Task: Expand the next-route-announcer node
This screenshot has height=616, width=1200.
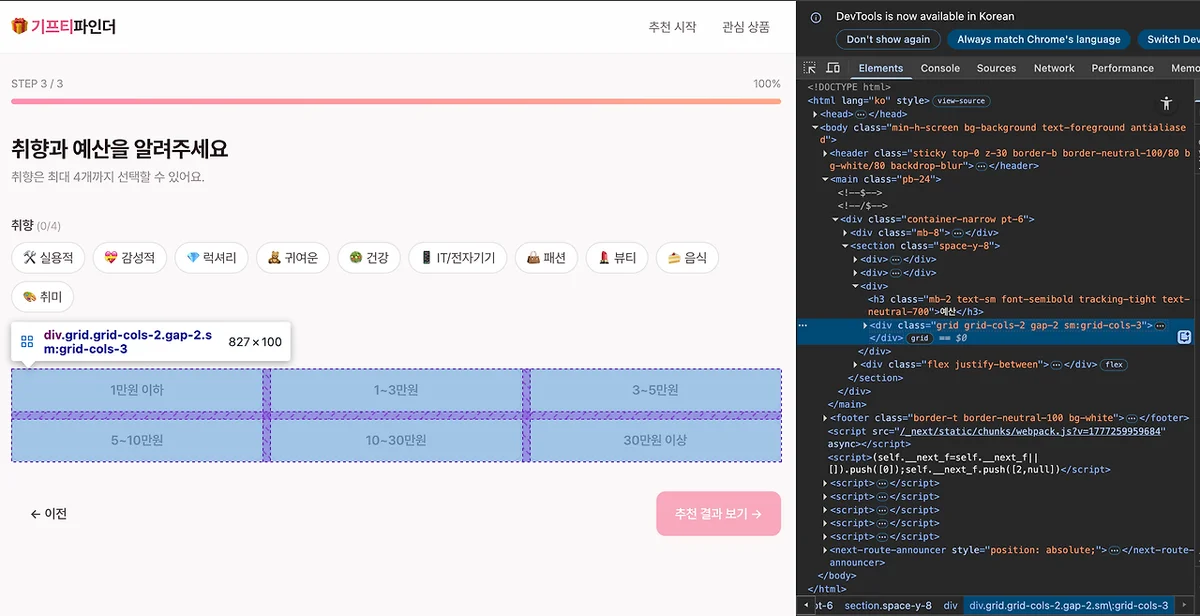Action: 826,550
